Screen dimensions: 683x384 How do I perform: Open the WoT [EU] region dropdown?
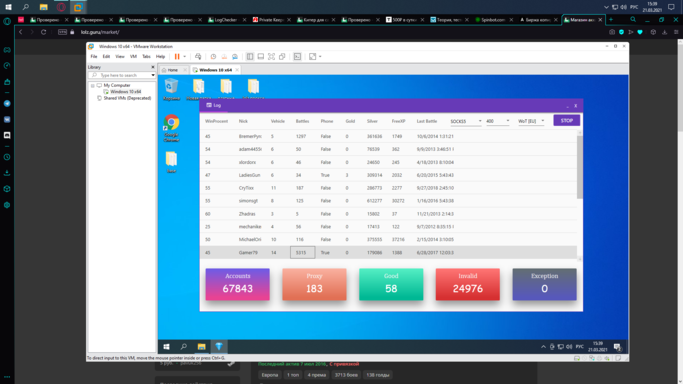point(531,121)
